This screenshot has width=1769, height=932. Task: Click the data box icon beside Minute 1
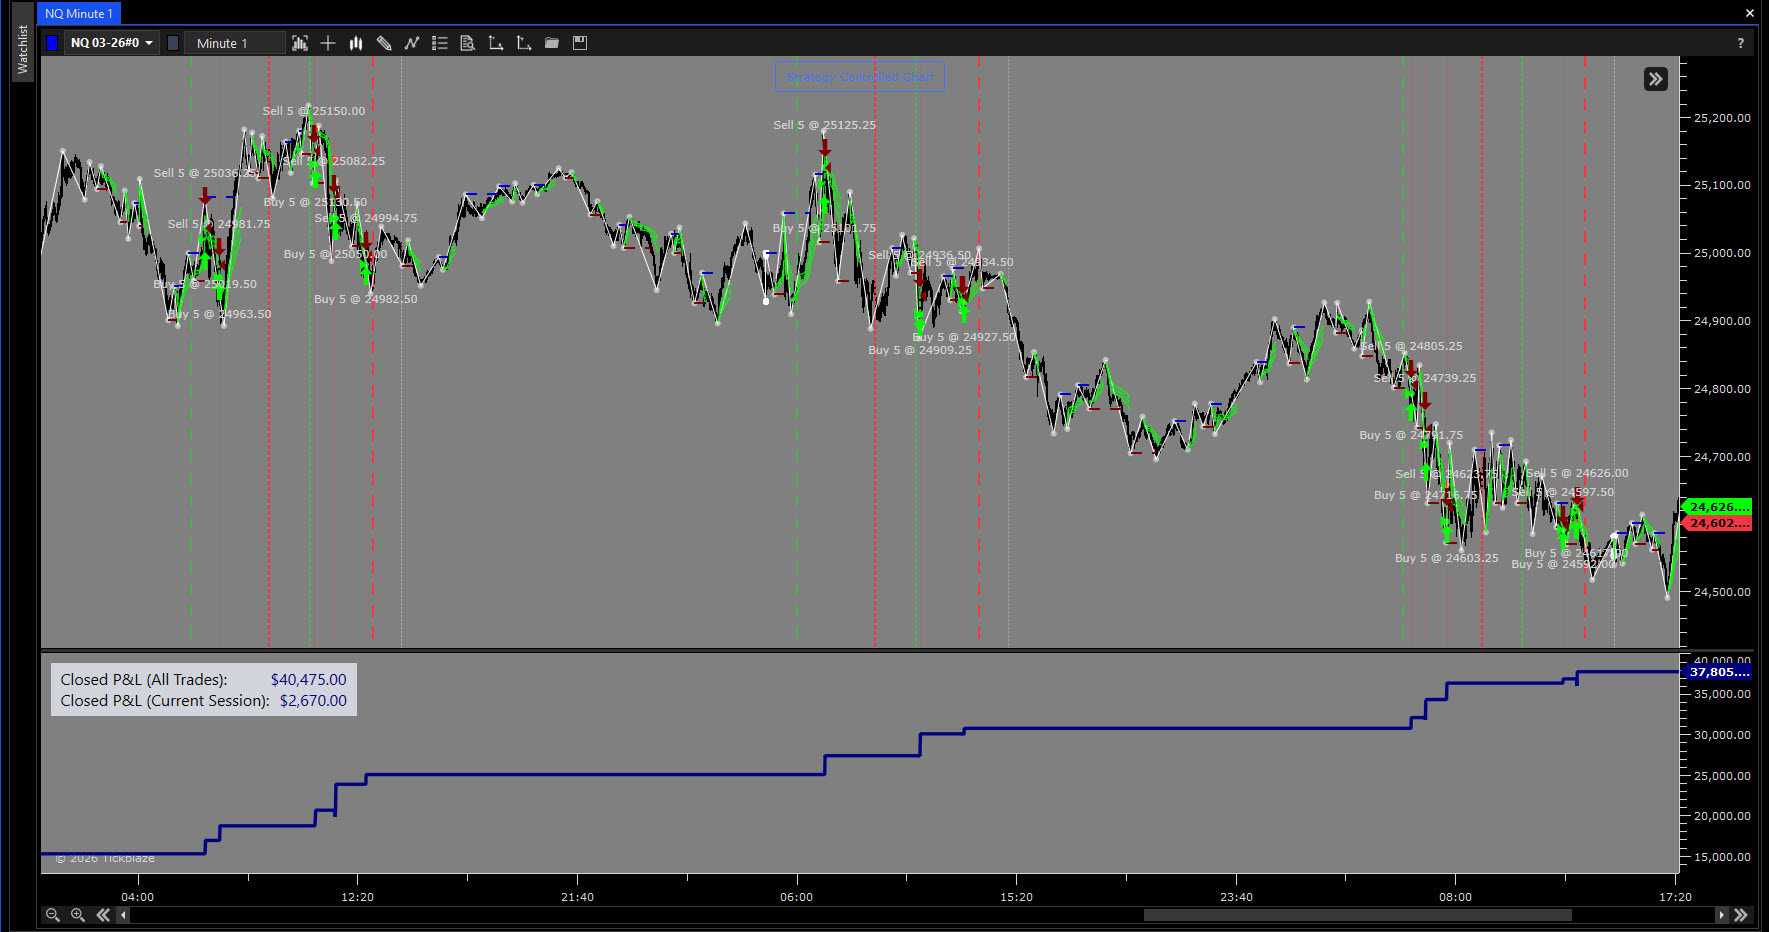click(300, 43)
